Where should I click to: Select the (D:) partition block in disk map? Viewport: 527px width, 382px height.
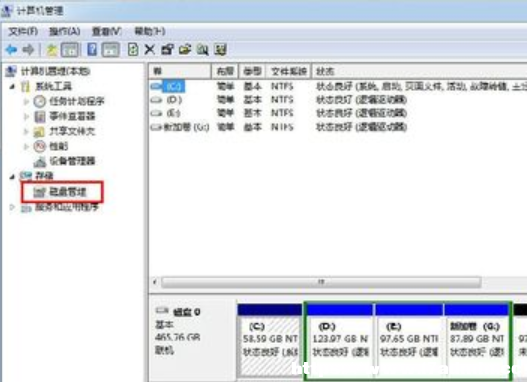coord(340,340)
